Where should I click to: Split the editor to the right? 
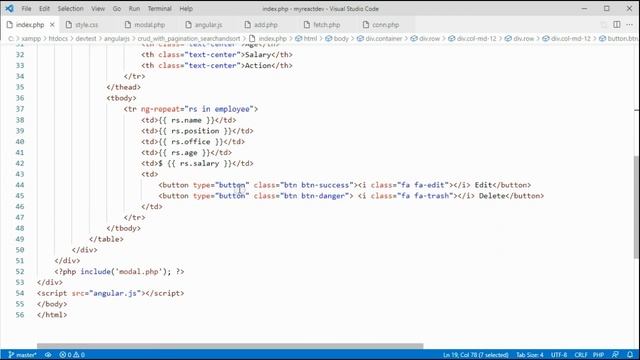click(617, 24)
